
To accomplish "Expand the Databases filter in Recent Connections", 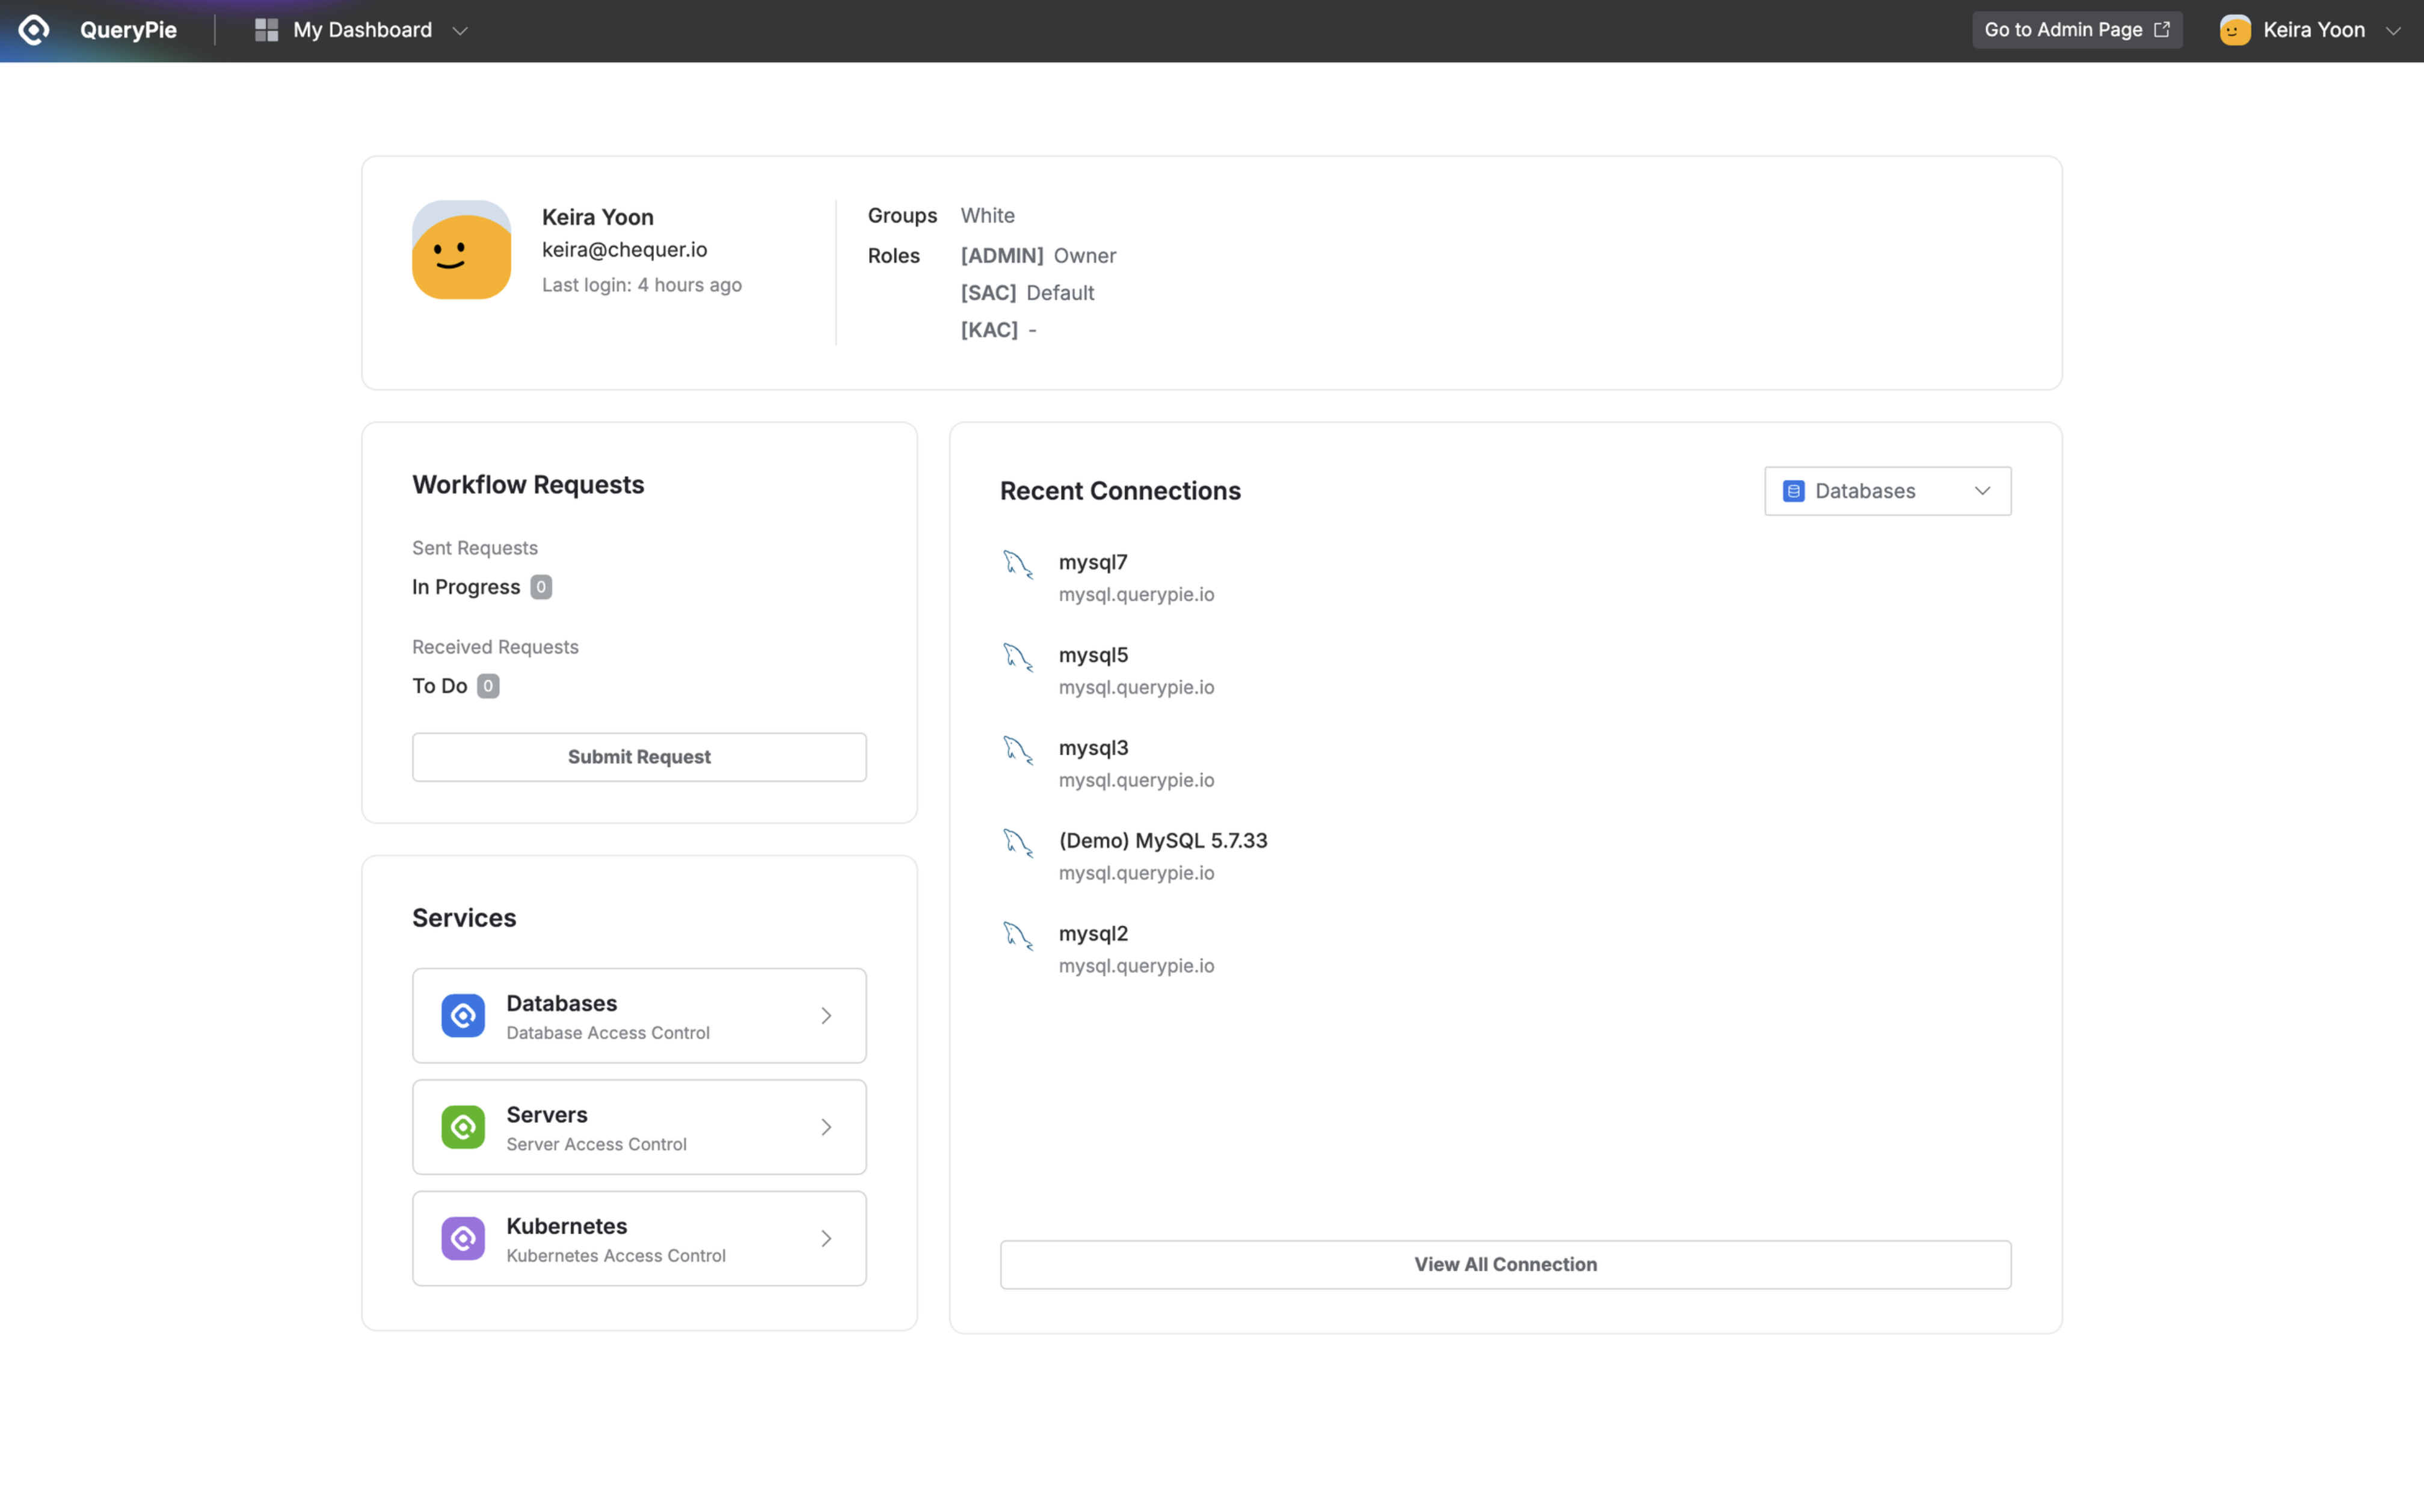I will (x=1887, y=491).
